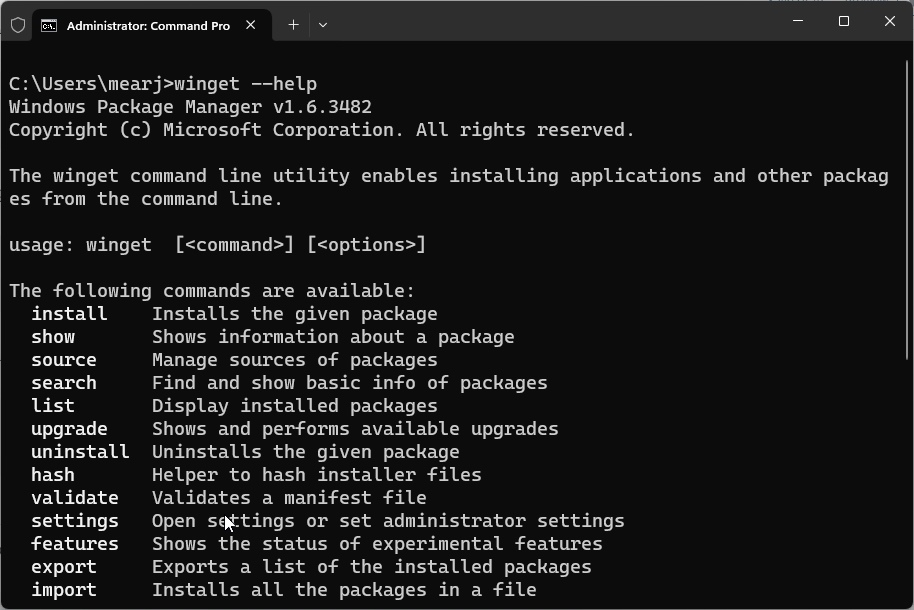Click the export command in the list
914x610 pixels.
63,566
